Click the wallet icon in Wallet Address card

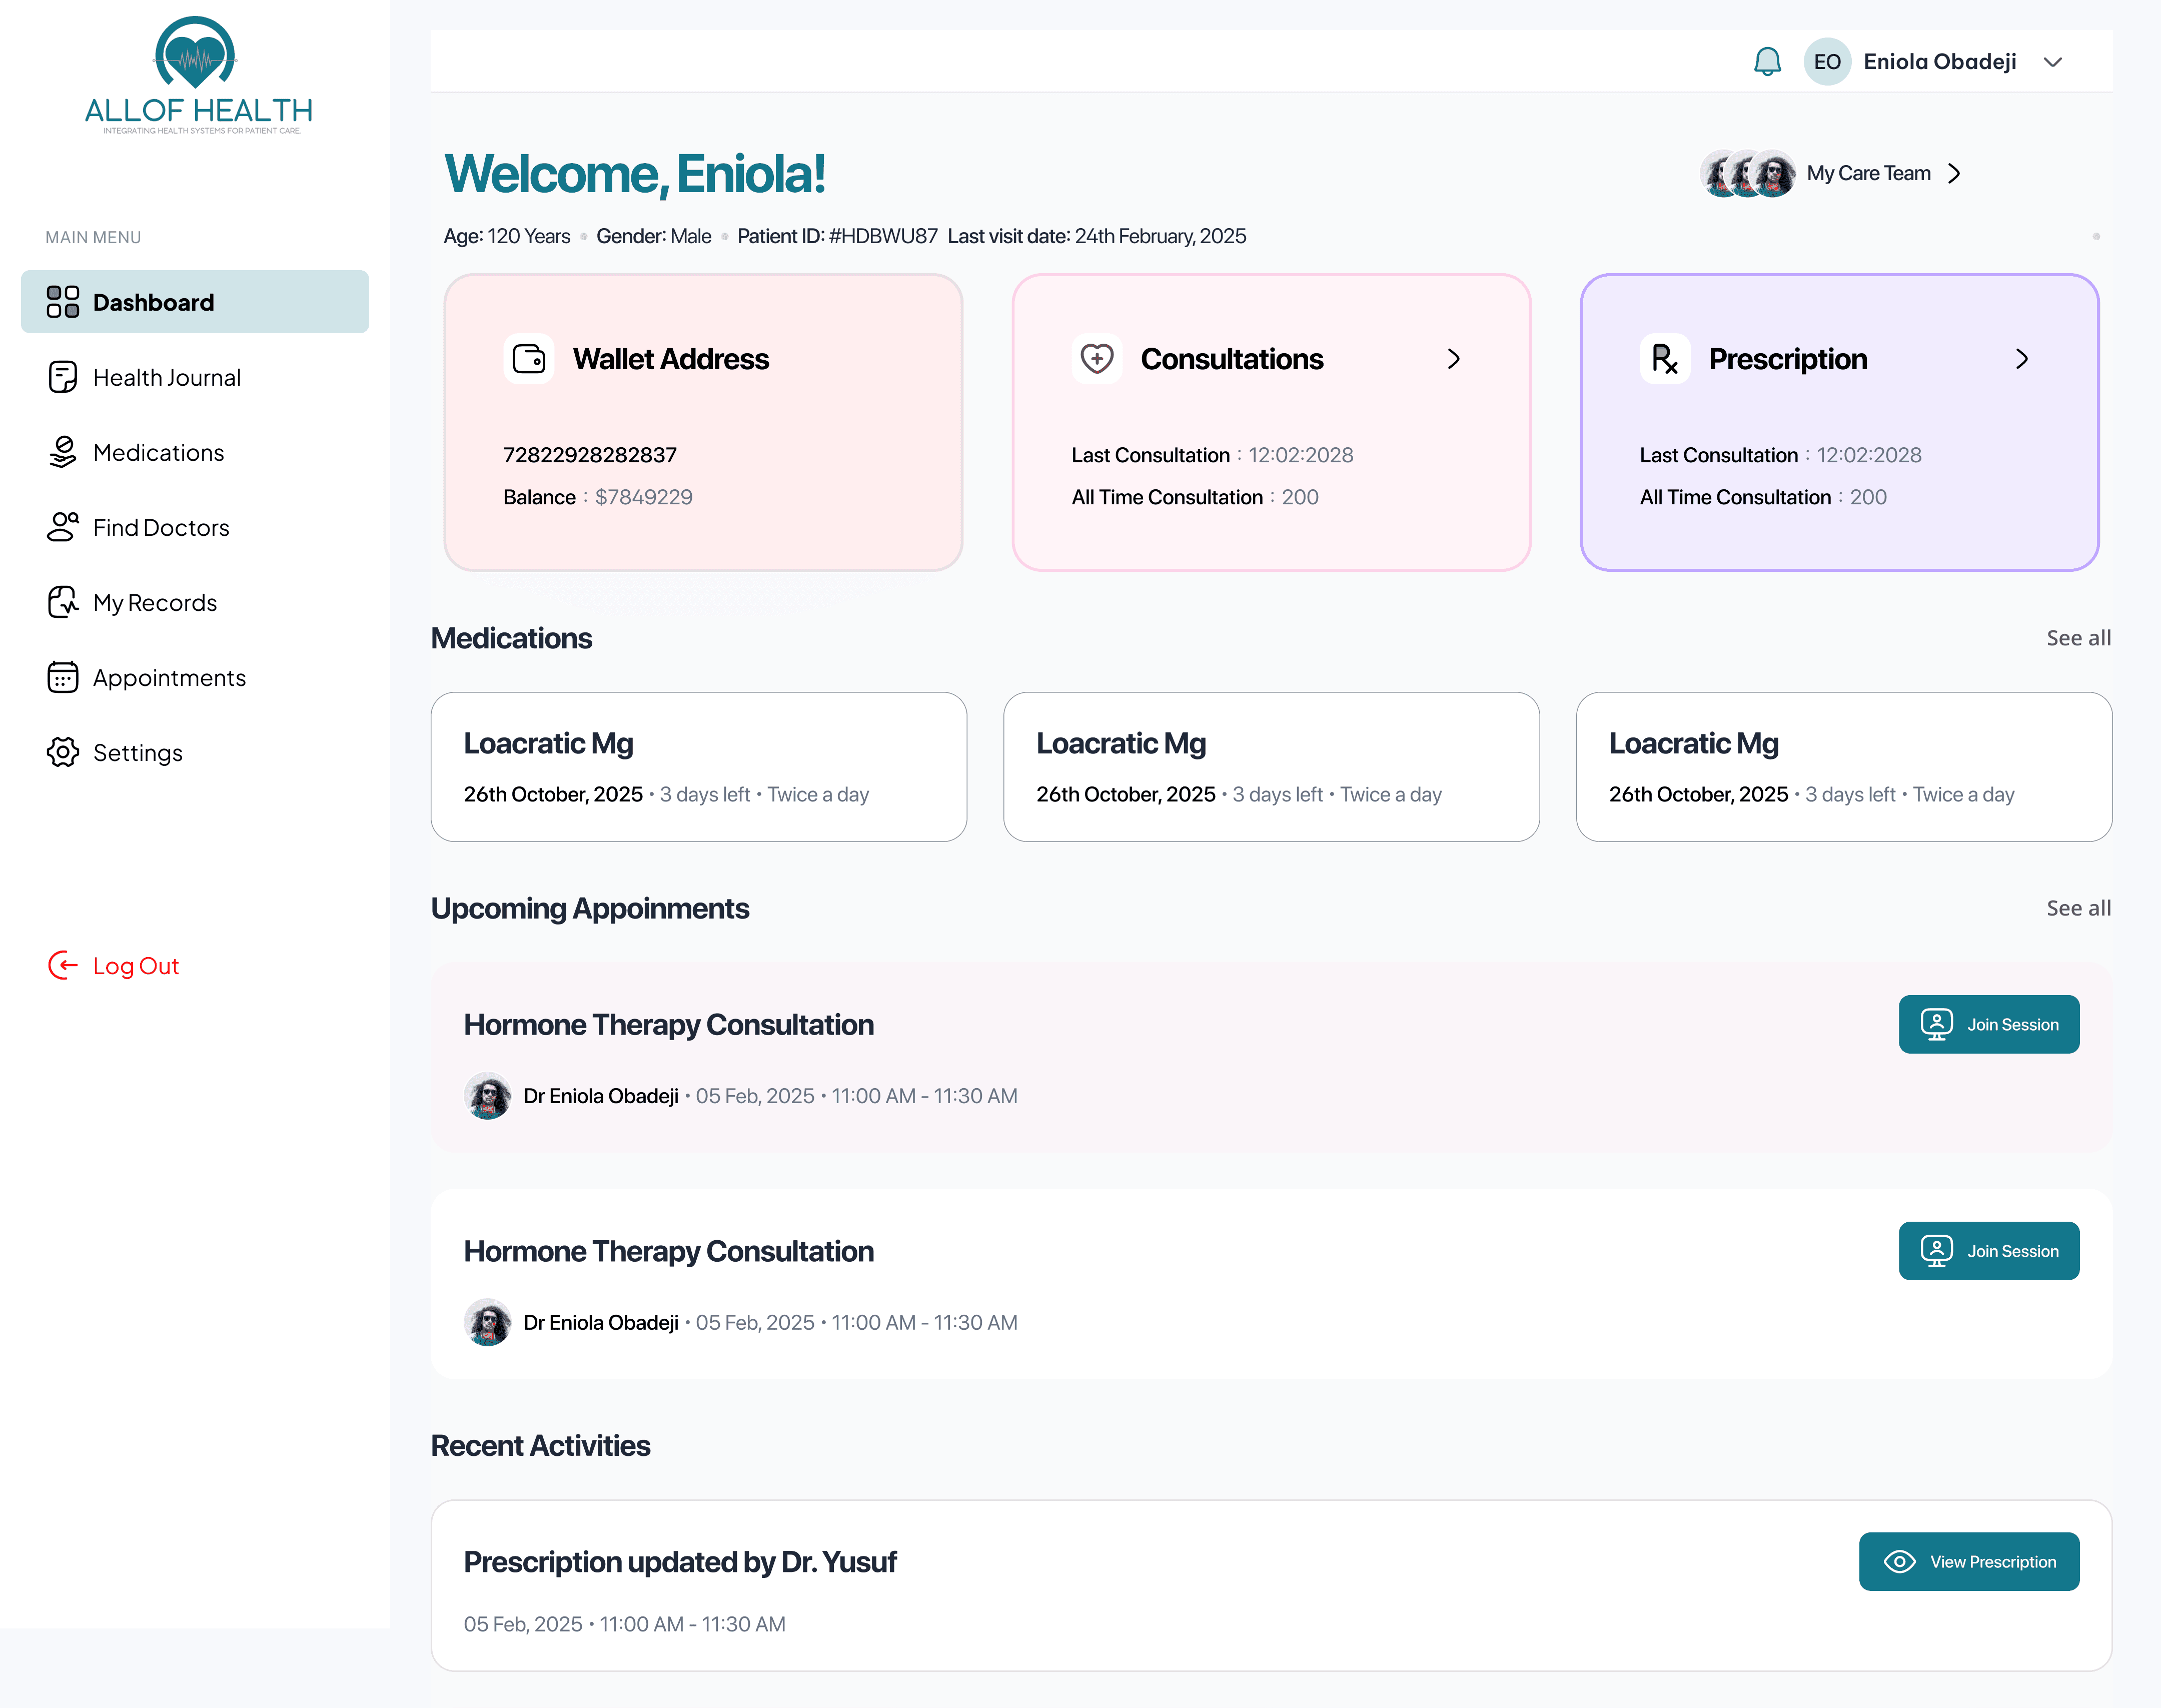[x=528, y=359]
